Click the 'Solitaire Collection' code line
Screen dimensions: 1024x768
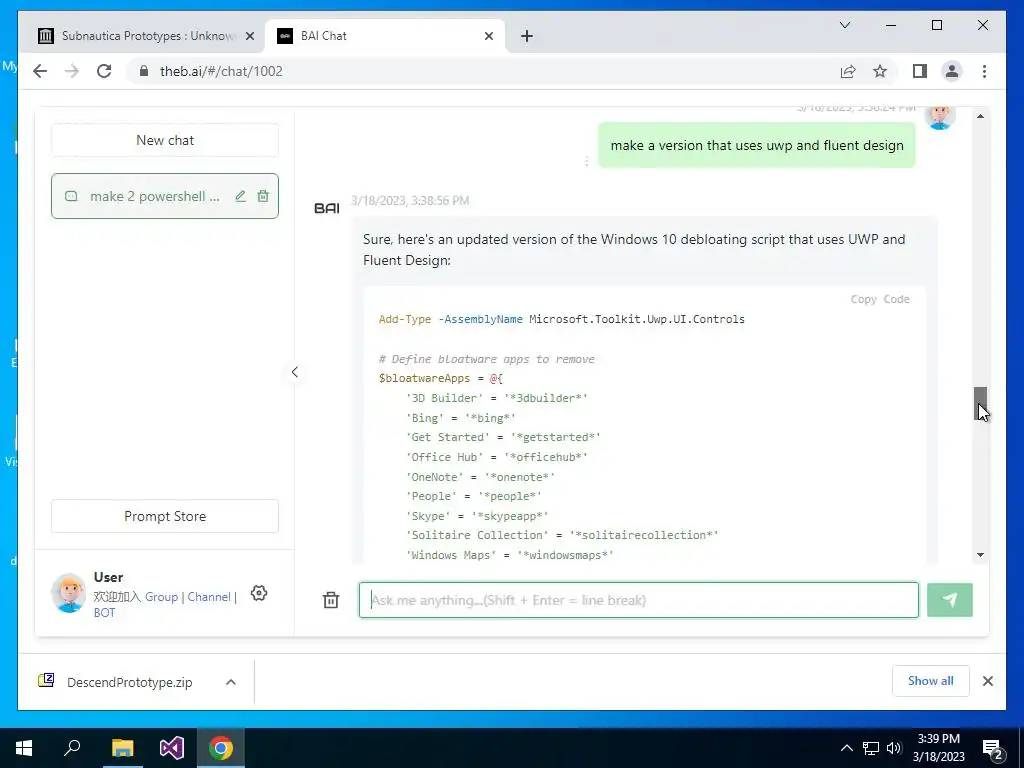click(562, 535)
